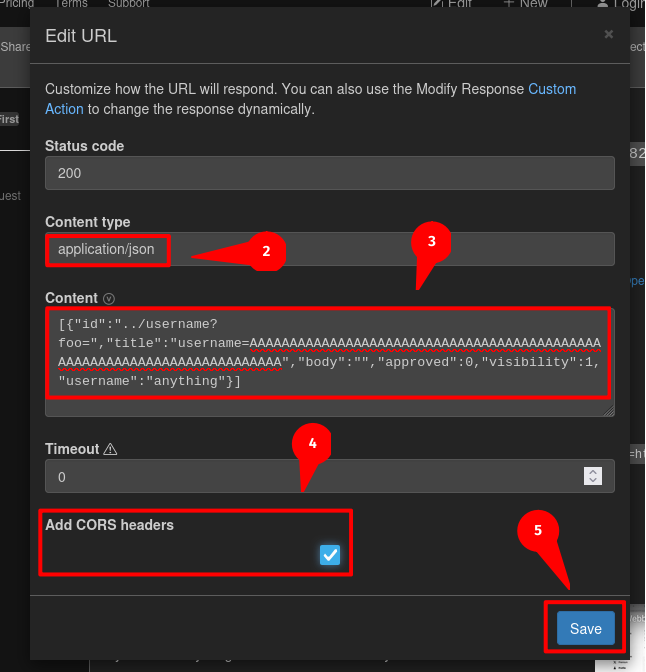Viewport: 646px width, 672px height.
Task: Click the Timeout warning triangle icon
Action: 110,449
